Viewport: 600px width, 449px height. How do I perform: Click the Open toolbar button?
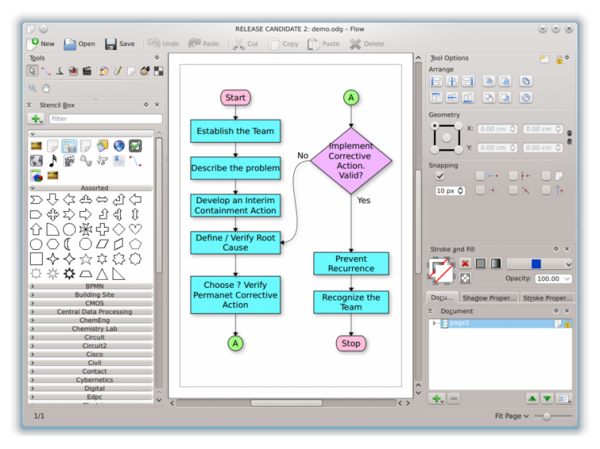tap(79, 44)
